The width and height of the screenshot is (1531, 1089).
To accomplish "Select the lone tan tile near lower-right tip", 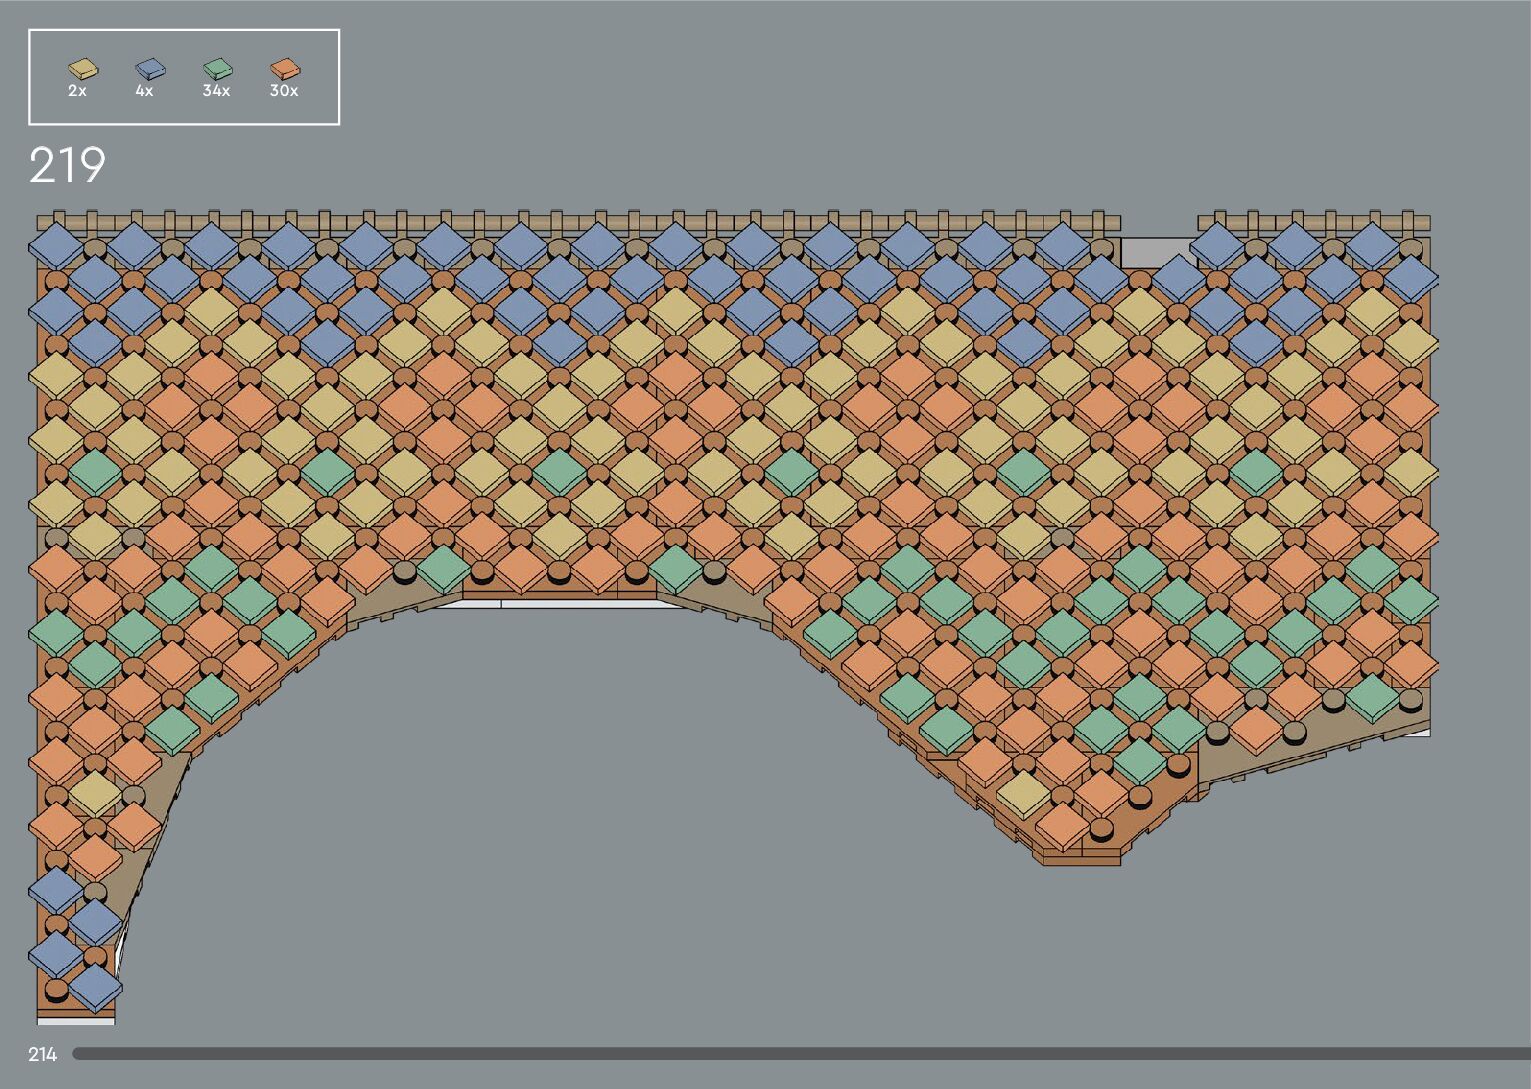I will (x=1023, y=793).
